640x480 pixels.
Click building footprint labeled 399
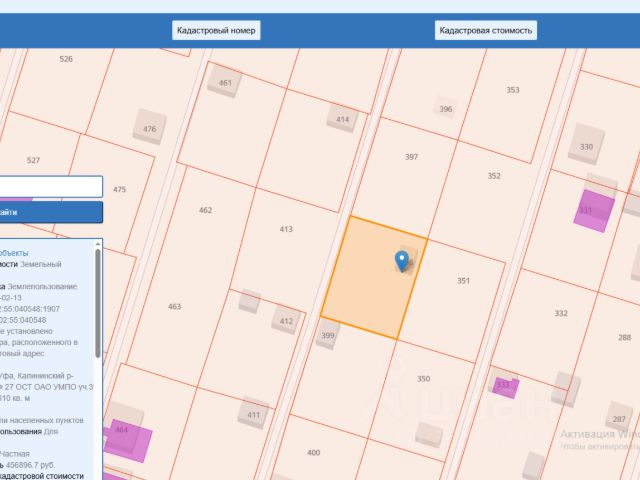point(328,334)
